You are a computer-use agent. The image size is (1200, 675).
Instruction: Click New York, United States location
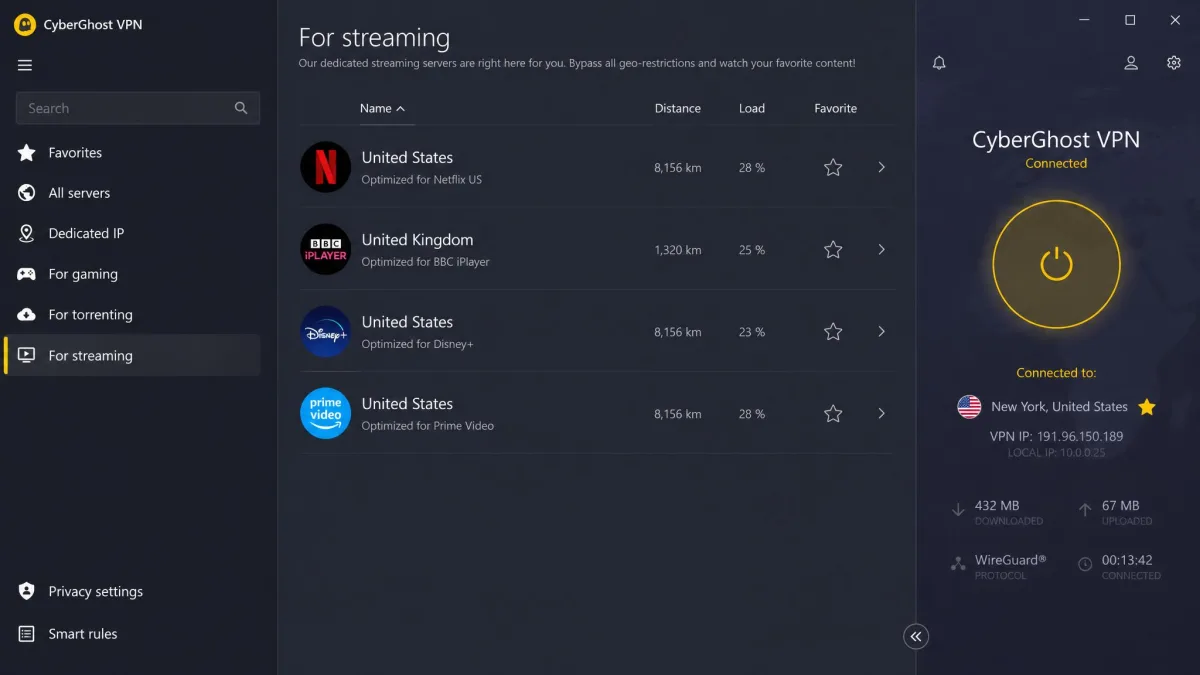click(1059, 407)
